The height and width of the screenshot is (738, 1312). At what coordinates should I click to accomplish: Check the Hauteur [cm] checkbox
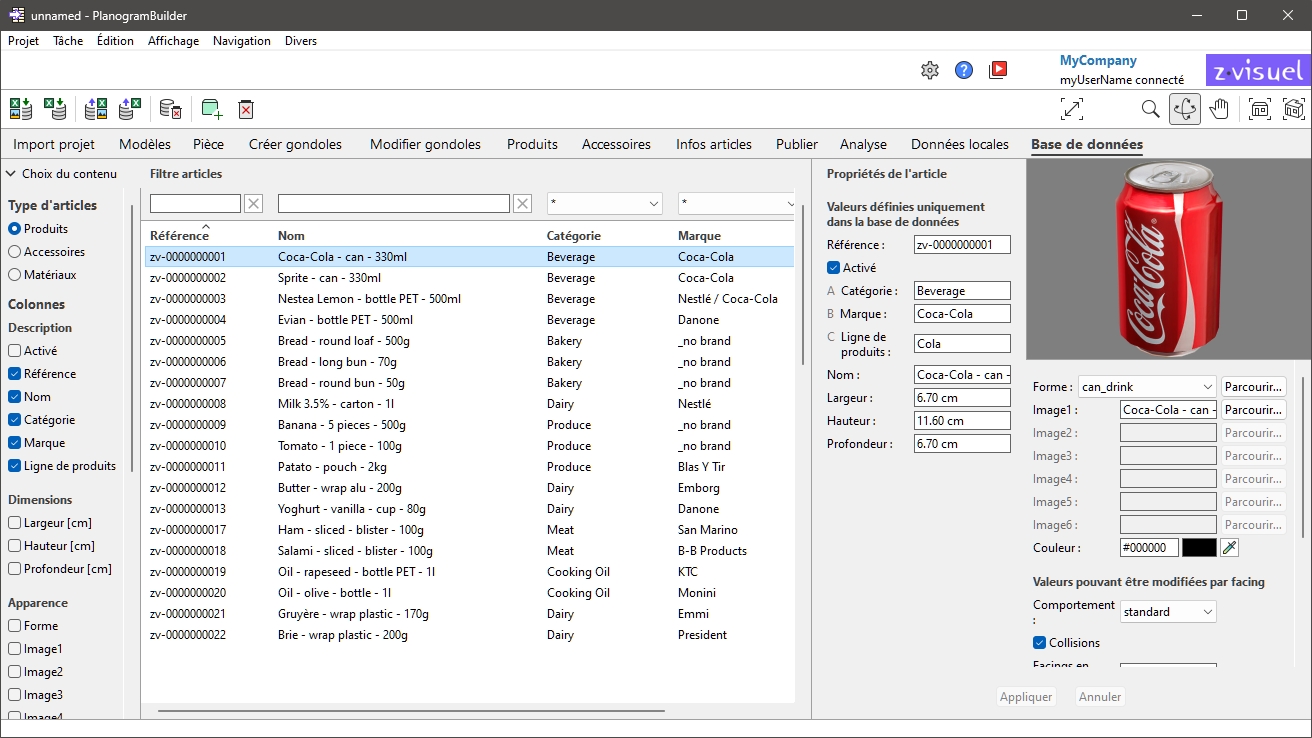click(x=14, y=546)
